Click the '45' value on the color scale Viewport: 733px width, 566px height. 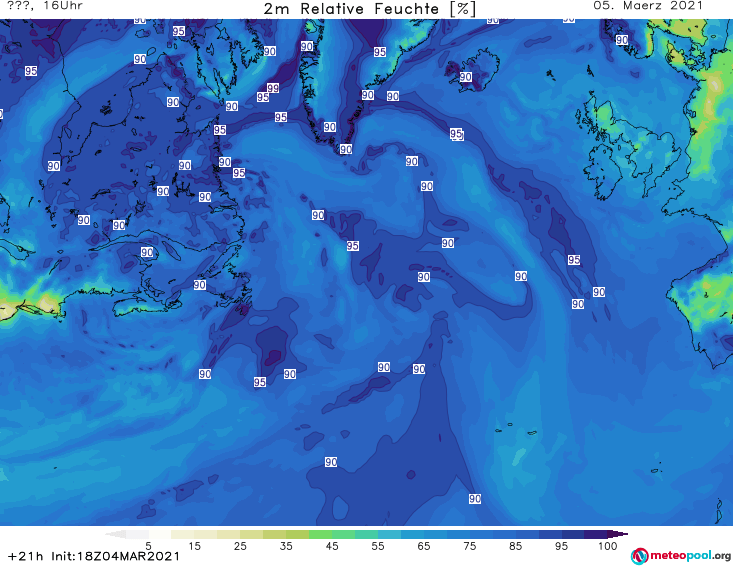click(332, 546)
